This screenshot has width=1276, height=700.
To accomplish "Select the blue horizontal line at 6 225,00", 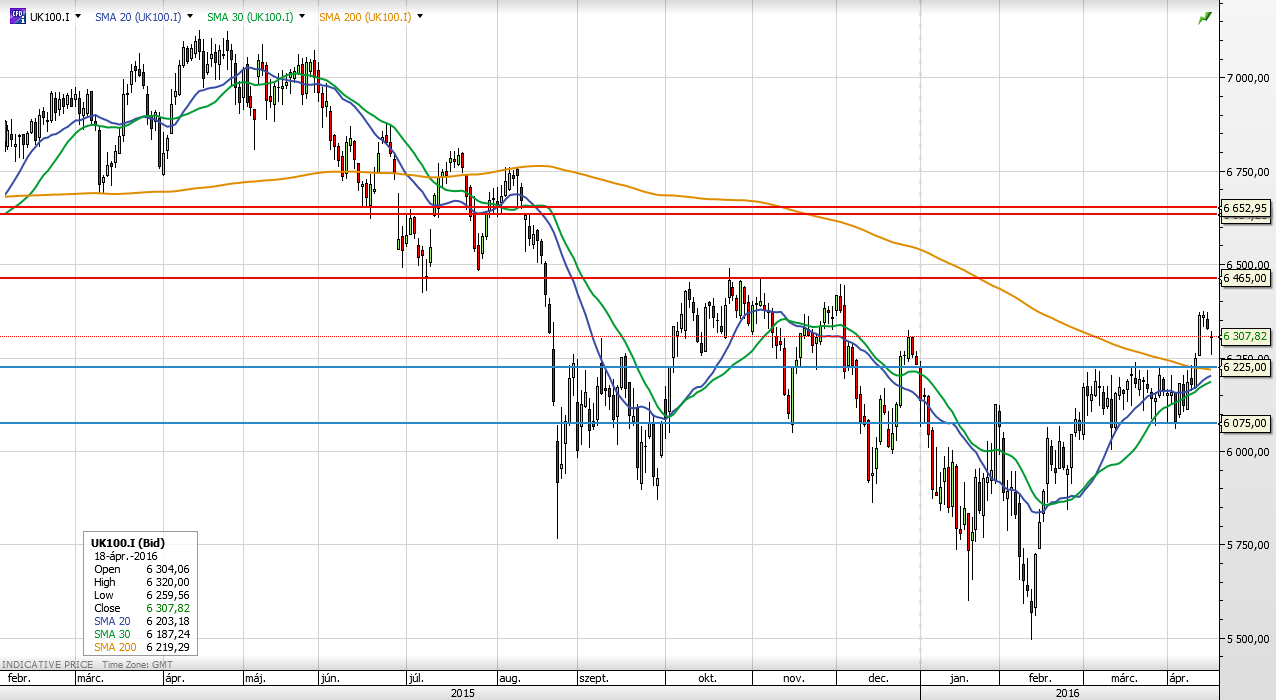I will click(610, 367).
